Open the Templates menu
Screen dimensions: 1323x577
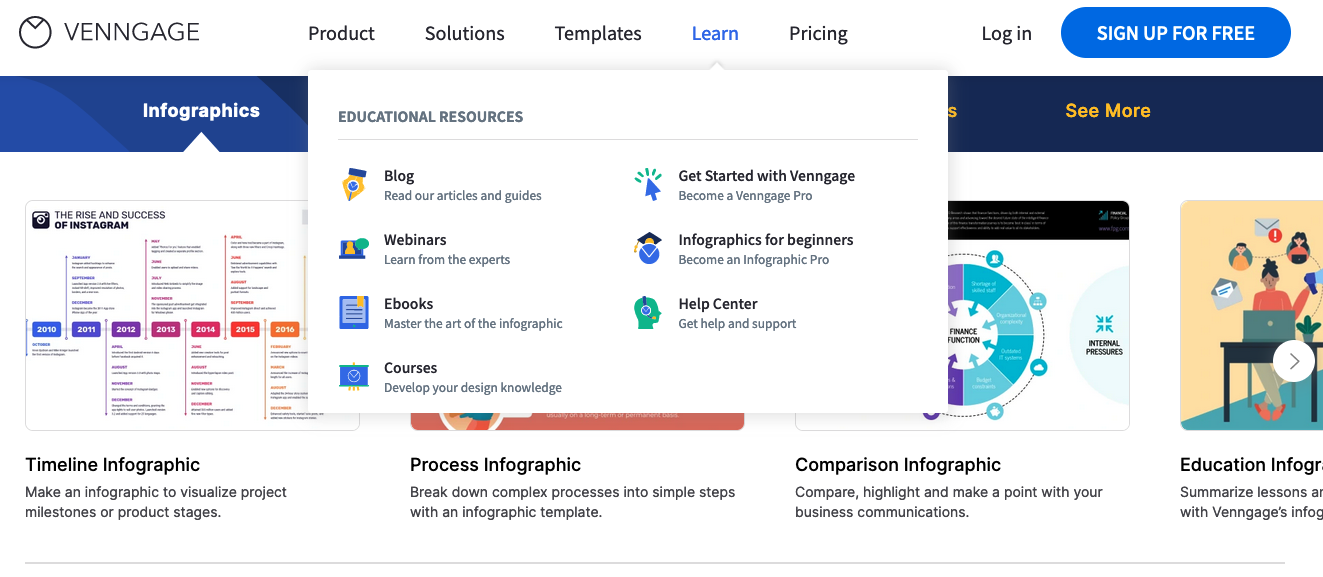[x=598, y=33]
